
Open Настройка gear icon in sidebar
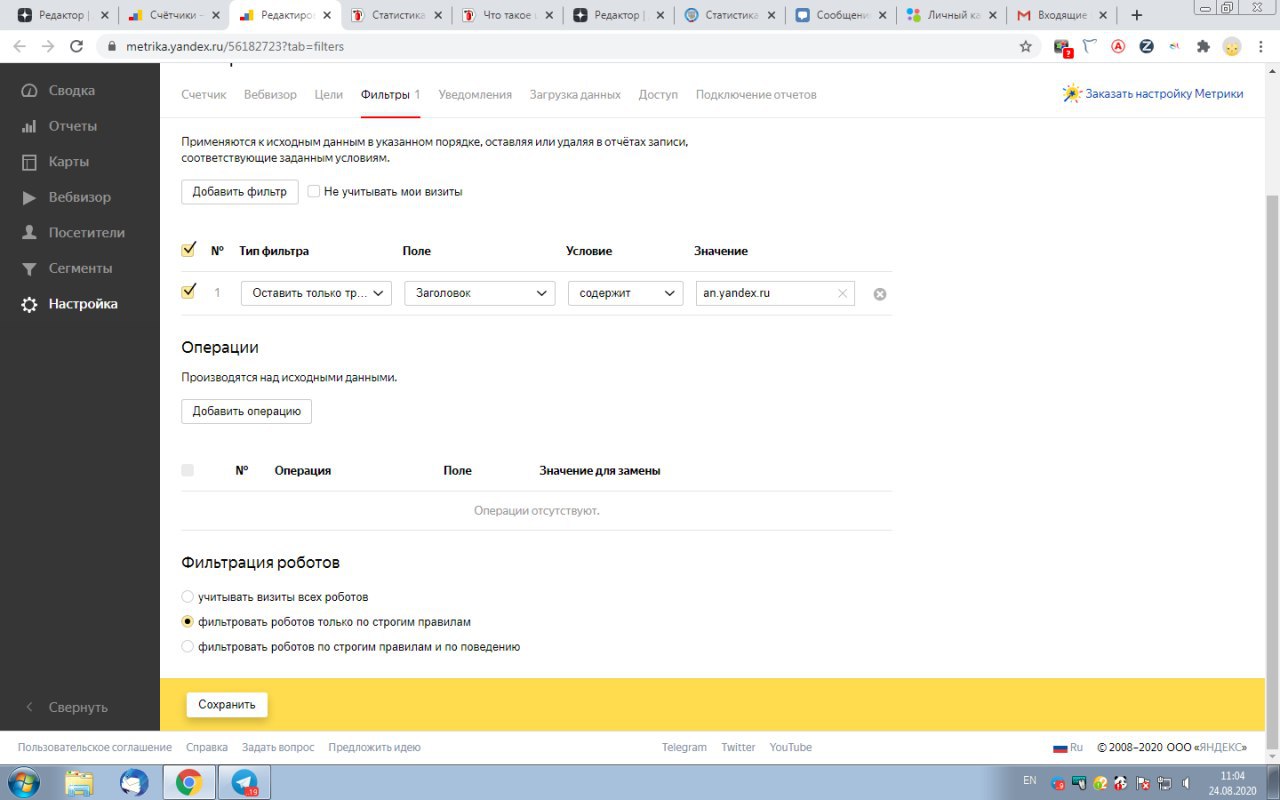coord(29,304)
